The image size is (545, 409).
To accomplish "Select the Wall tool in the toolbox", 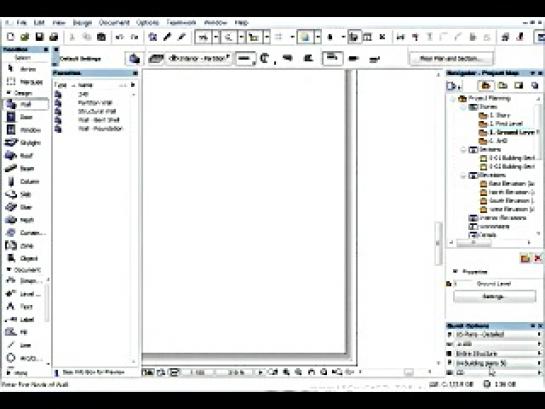I will coord(25,104).
